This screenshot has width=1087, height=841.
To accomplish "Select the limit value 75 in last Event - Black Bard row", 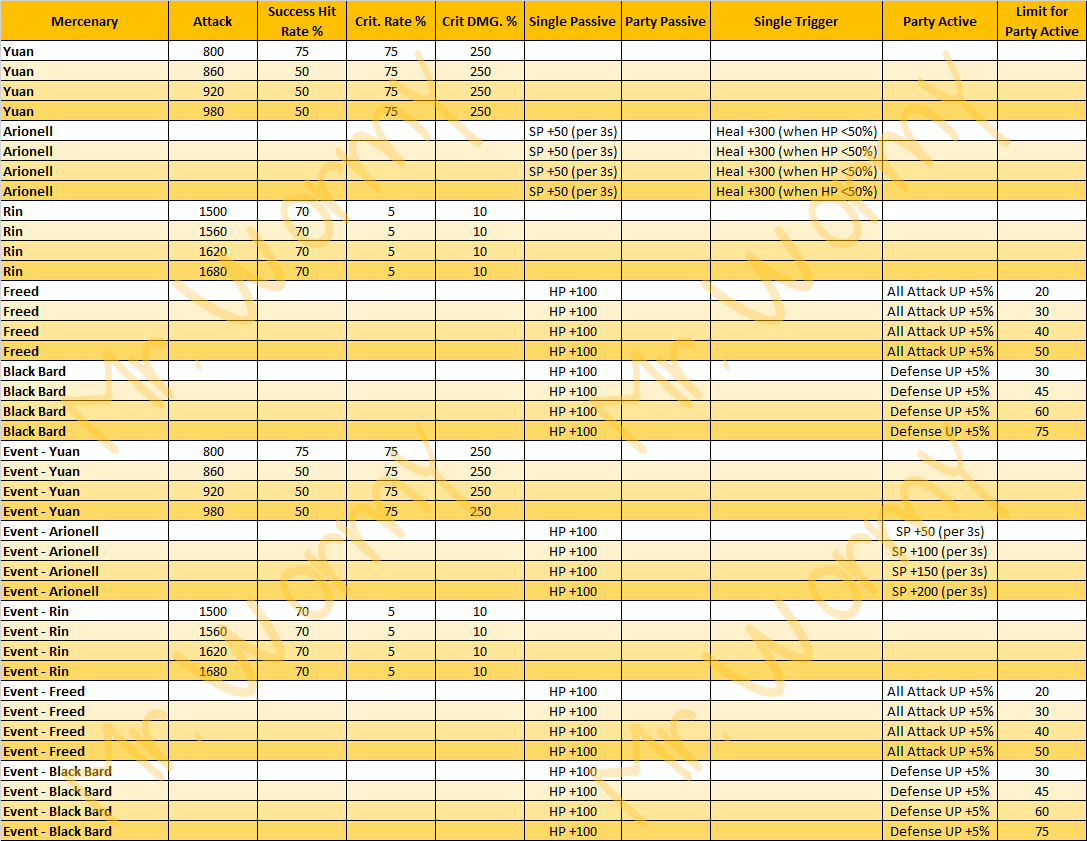I will (1042, 831).
